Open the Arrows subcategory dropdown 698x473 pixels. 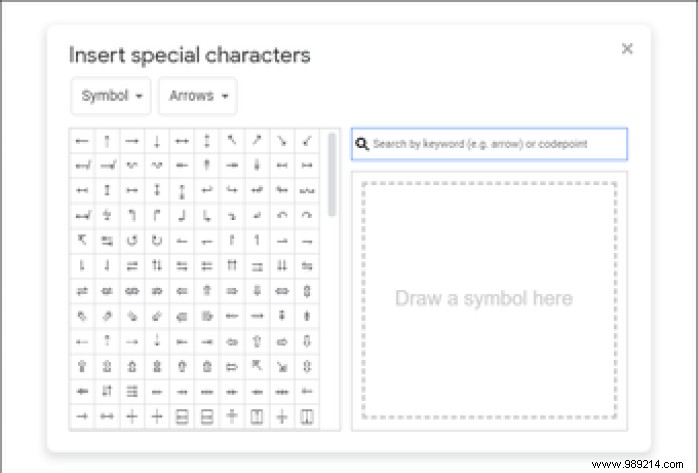[x=198, y=96]
